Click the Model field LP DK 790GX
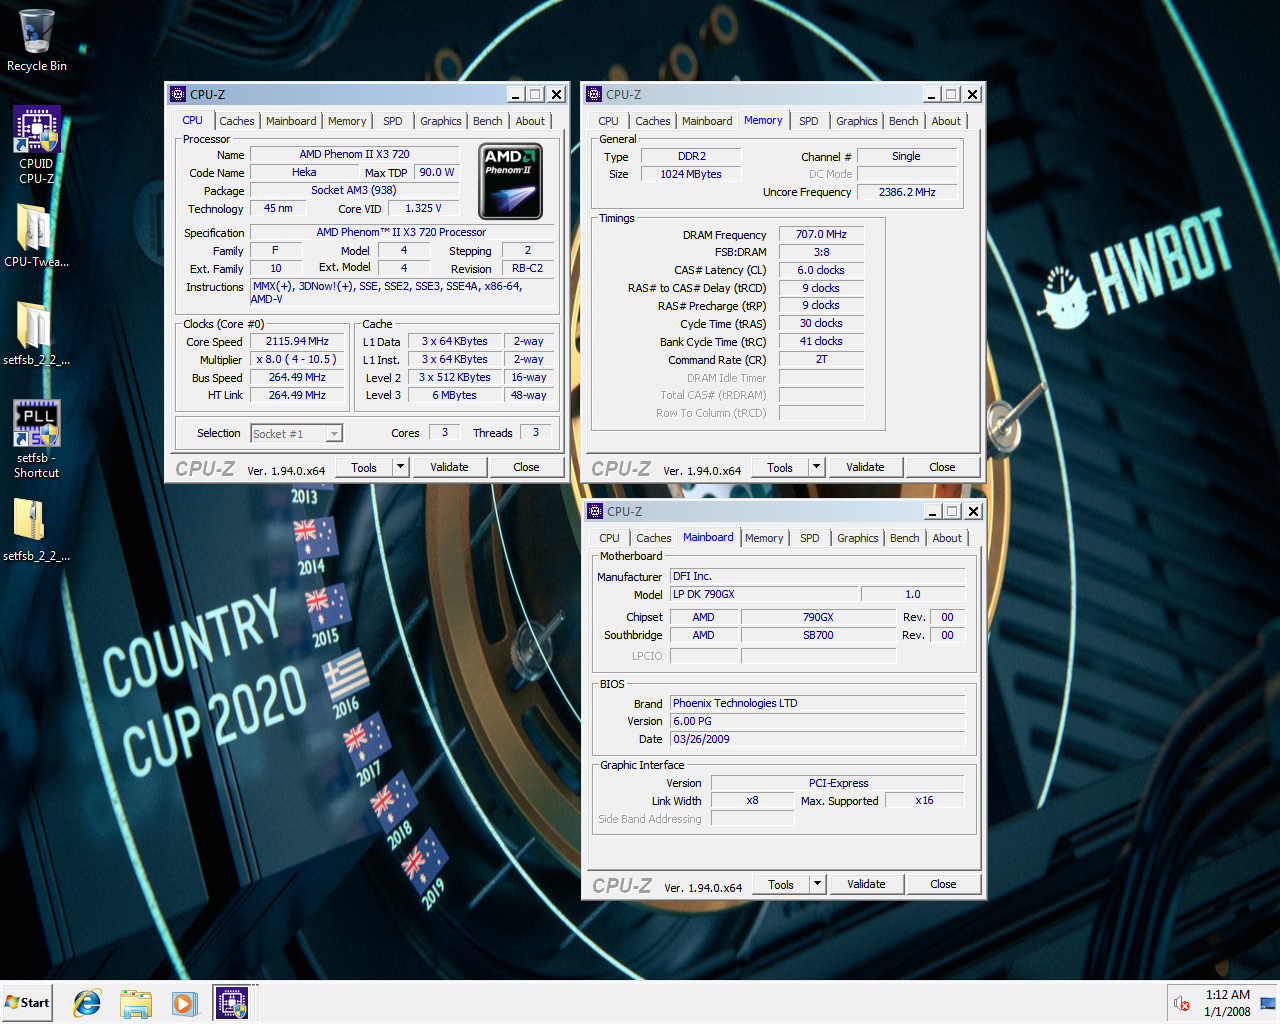This screenshot has width=1280, height=1024. point(764,594)
